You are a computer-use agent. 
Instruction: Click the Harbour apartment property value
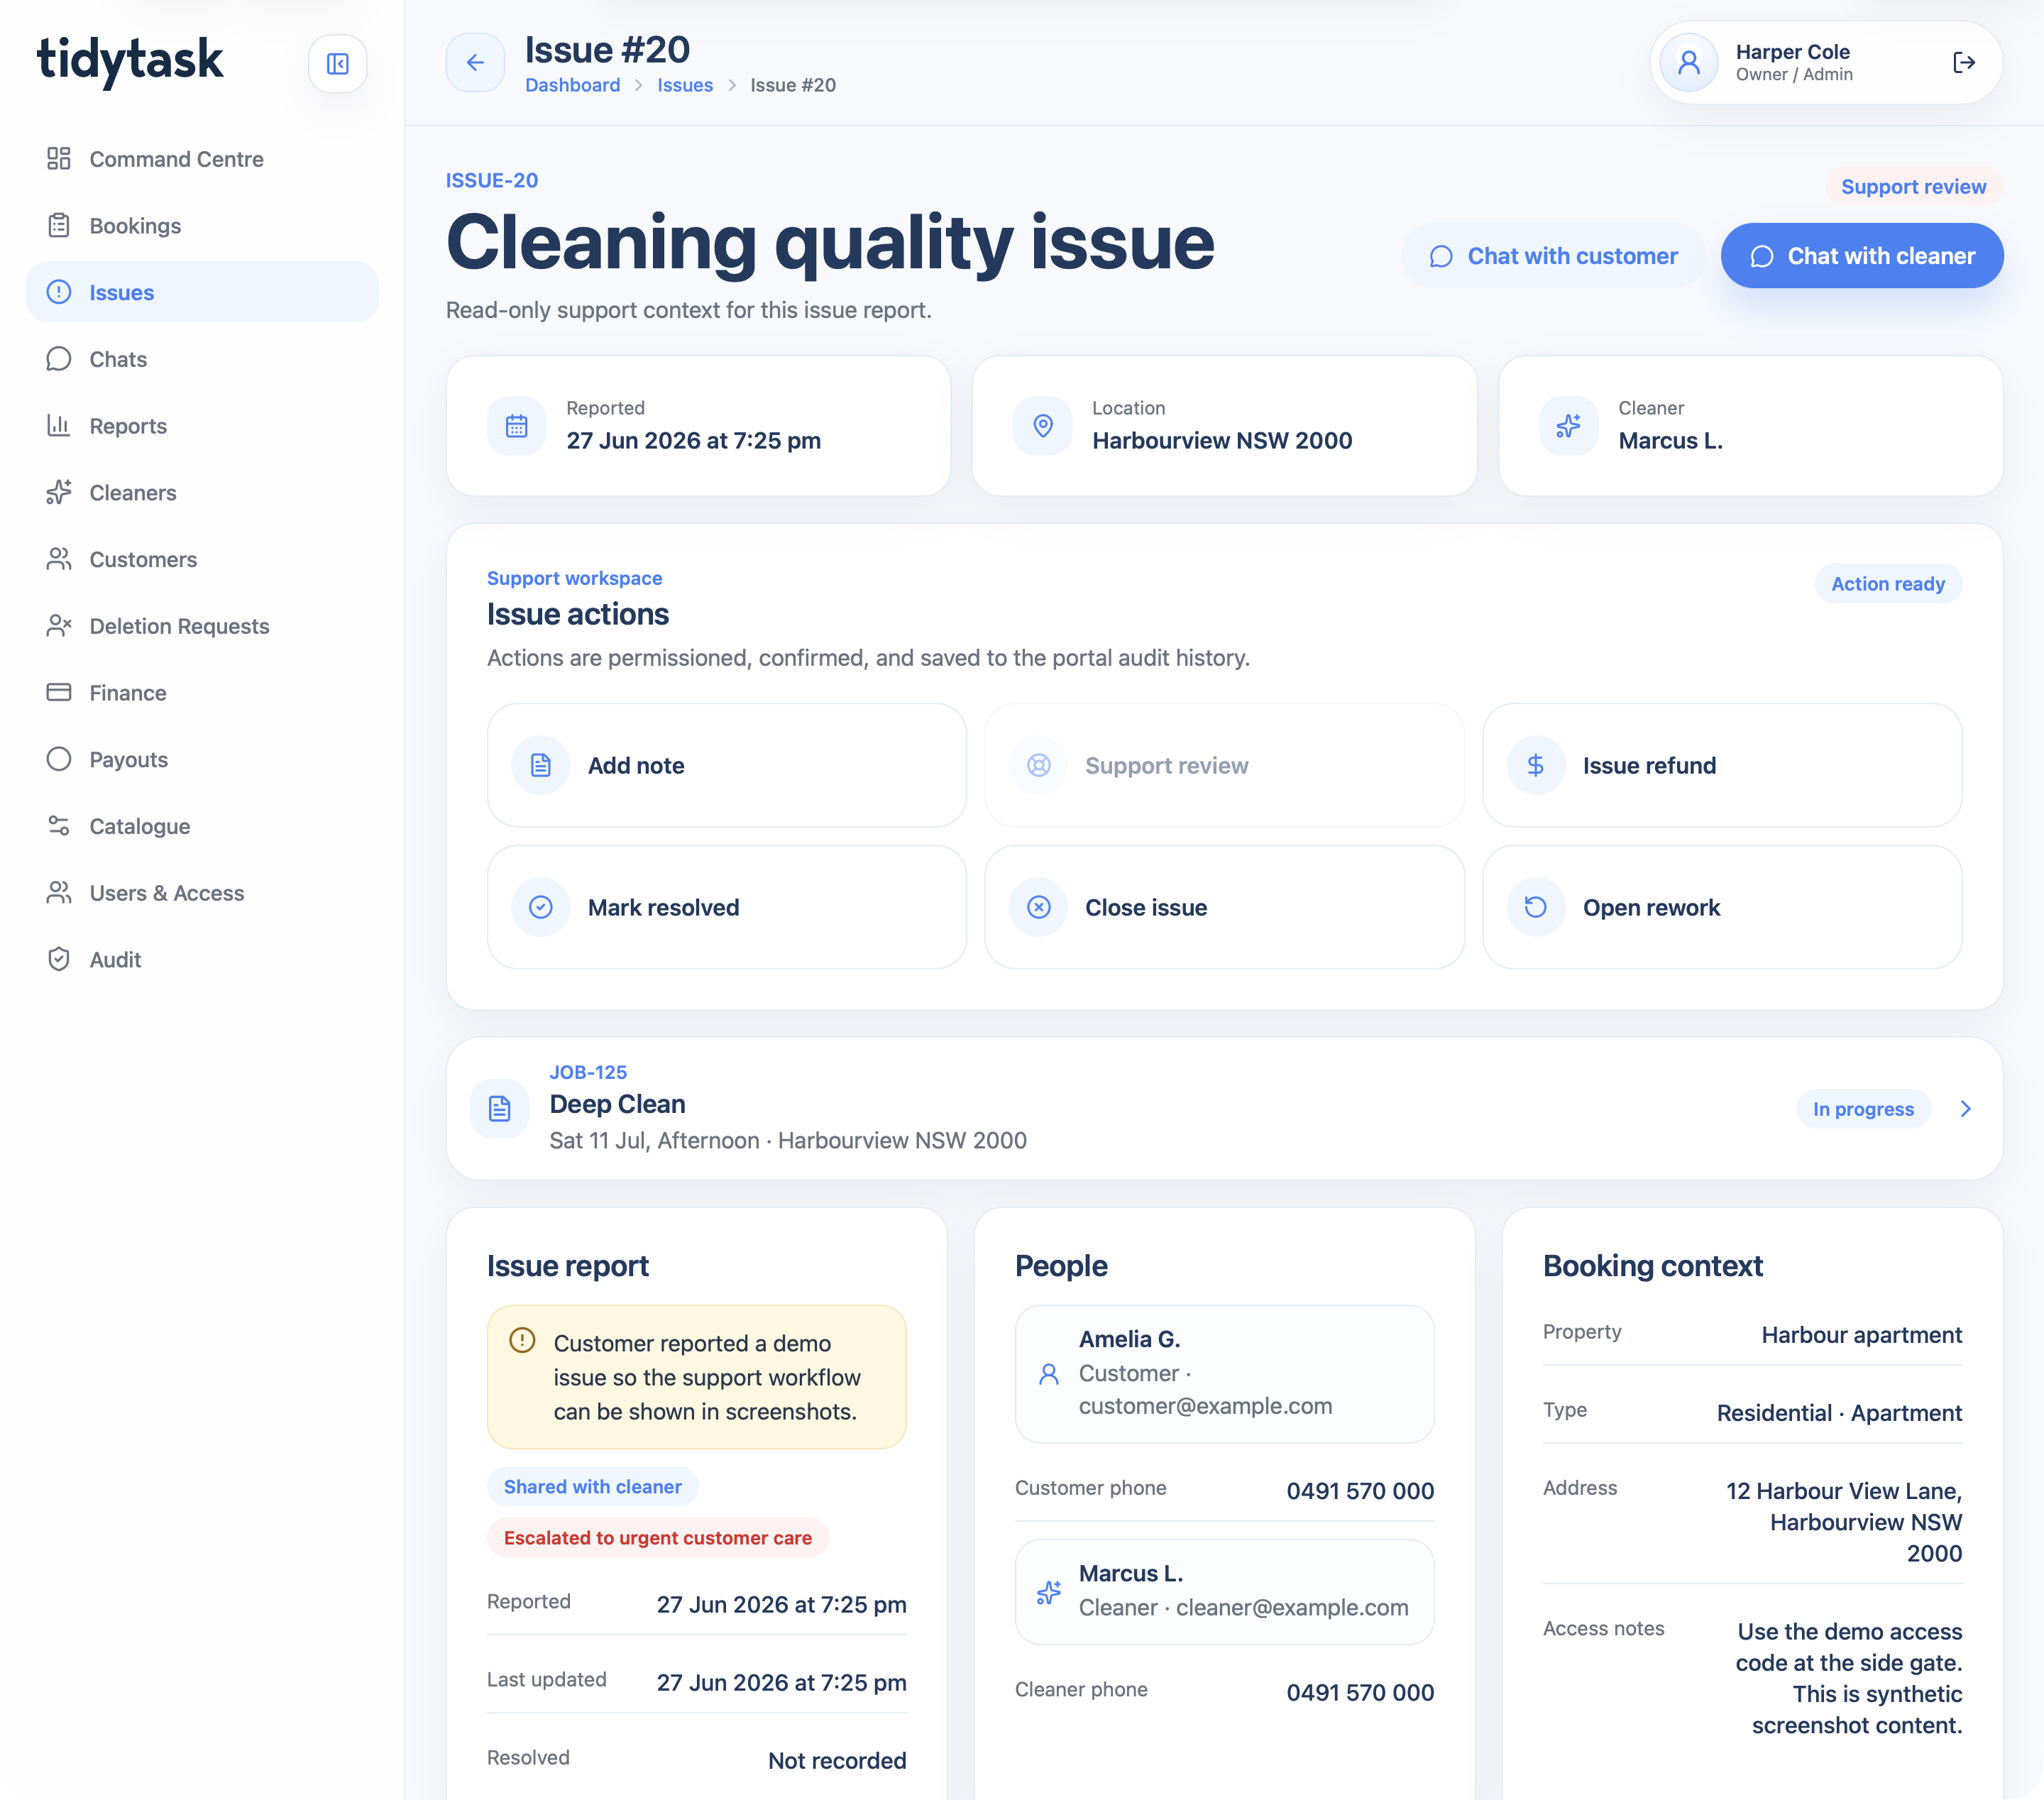click(1861, 1335)
